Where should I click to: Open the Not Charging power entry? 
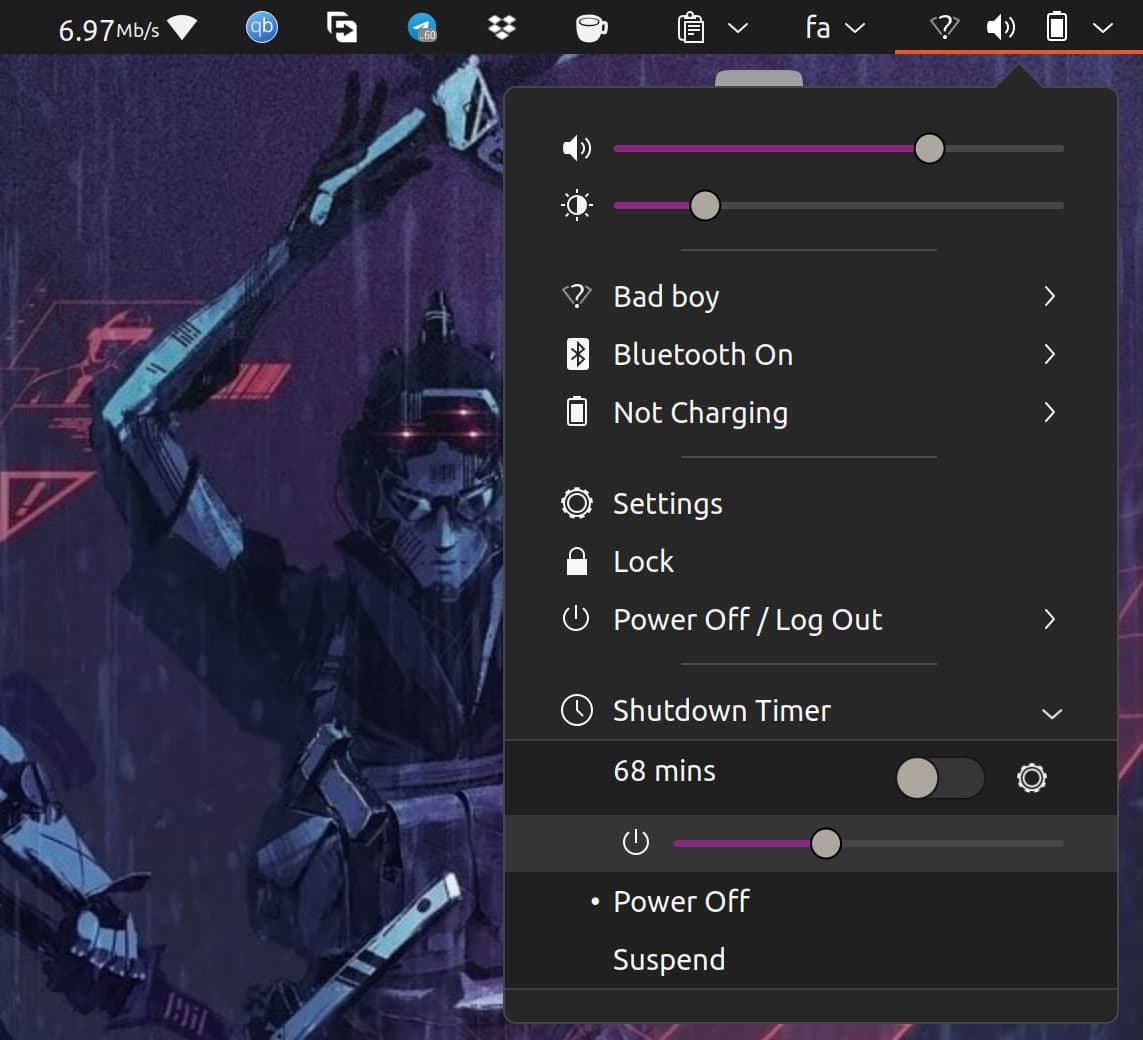click(811, 412)
